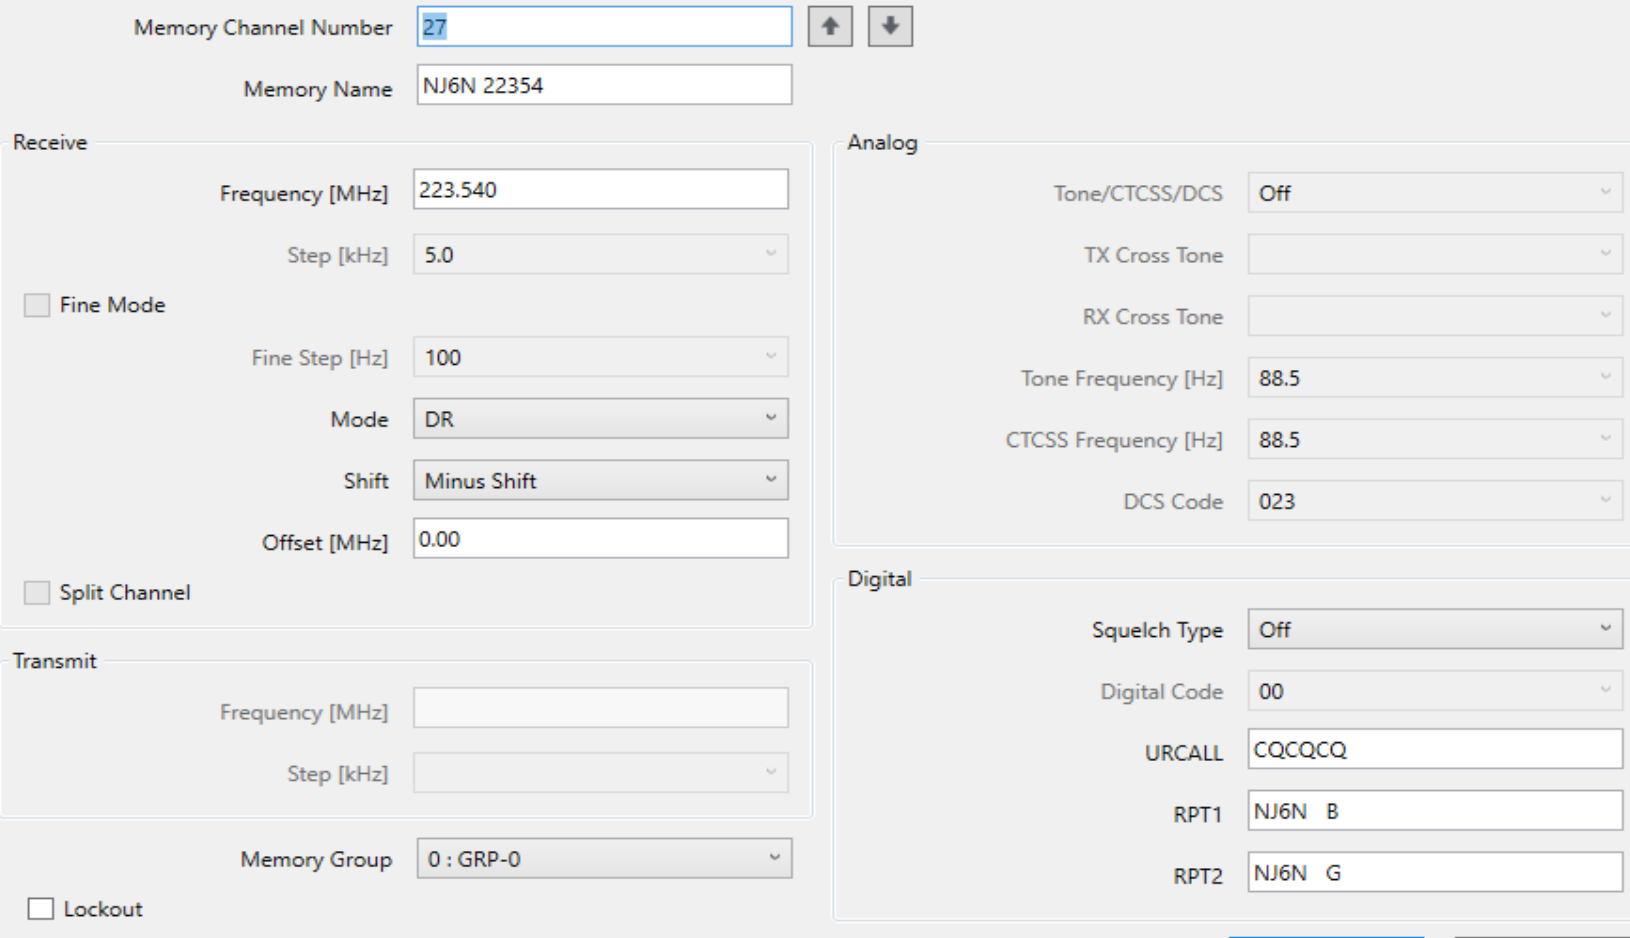Enable the Fine Mode checkbox

point(37,305)
